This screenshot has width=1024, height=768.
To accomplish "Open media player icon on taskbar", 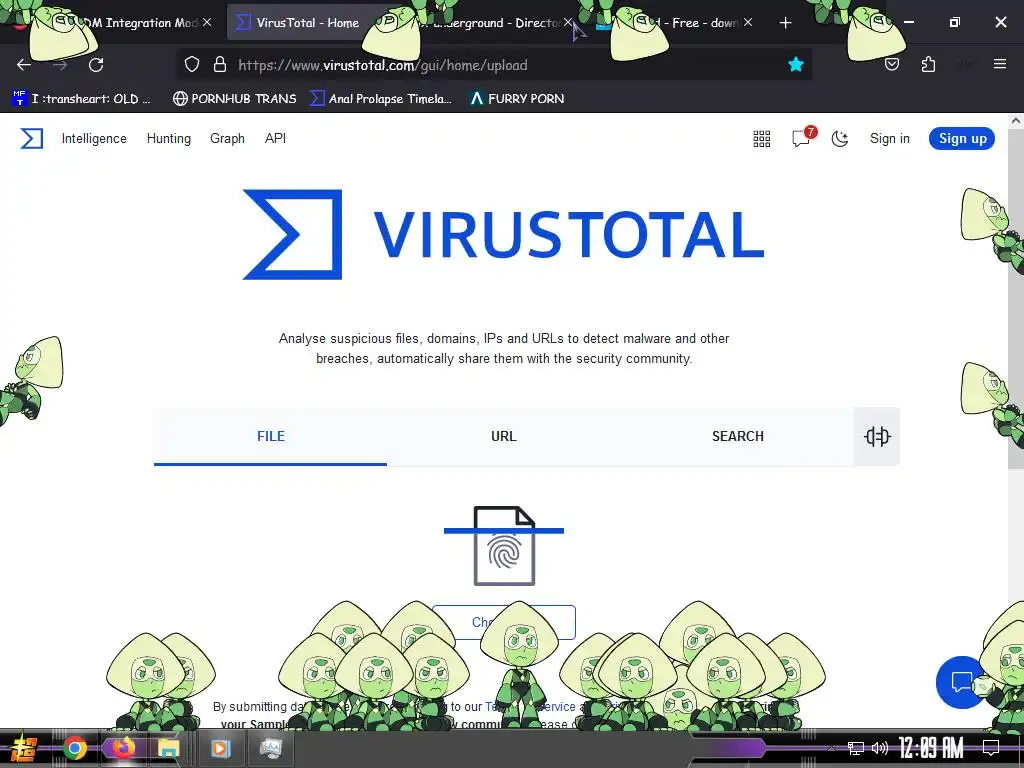I will (x=221, y=748).
